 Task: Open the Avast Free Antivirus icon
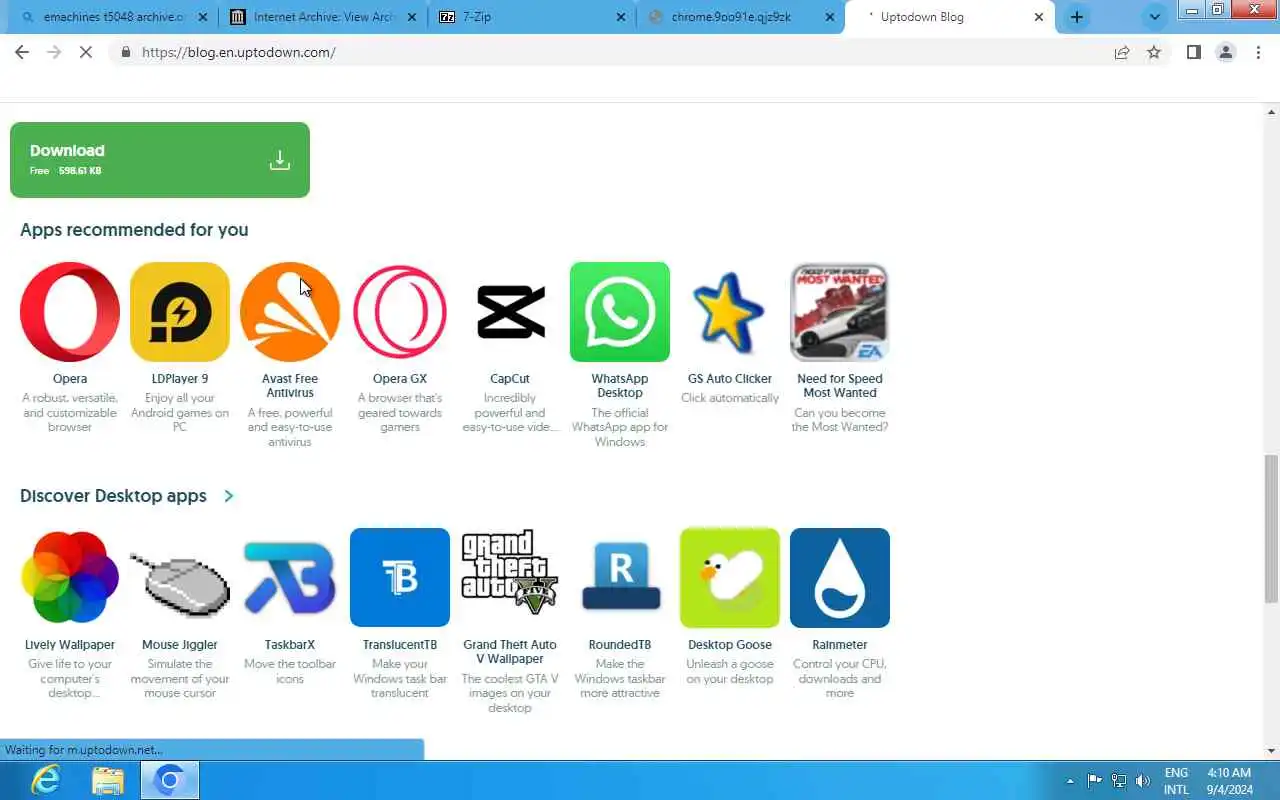click(x=290, y=312)
